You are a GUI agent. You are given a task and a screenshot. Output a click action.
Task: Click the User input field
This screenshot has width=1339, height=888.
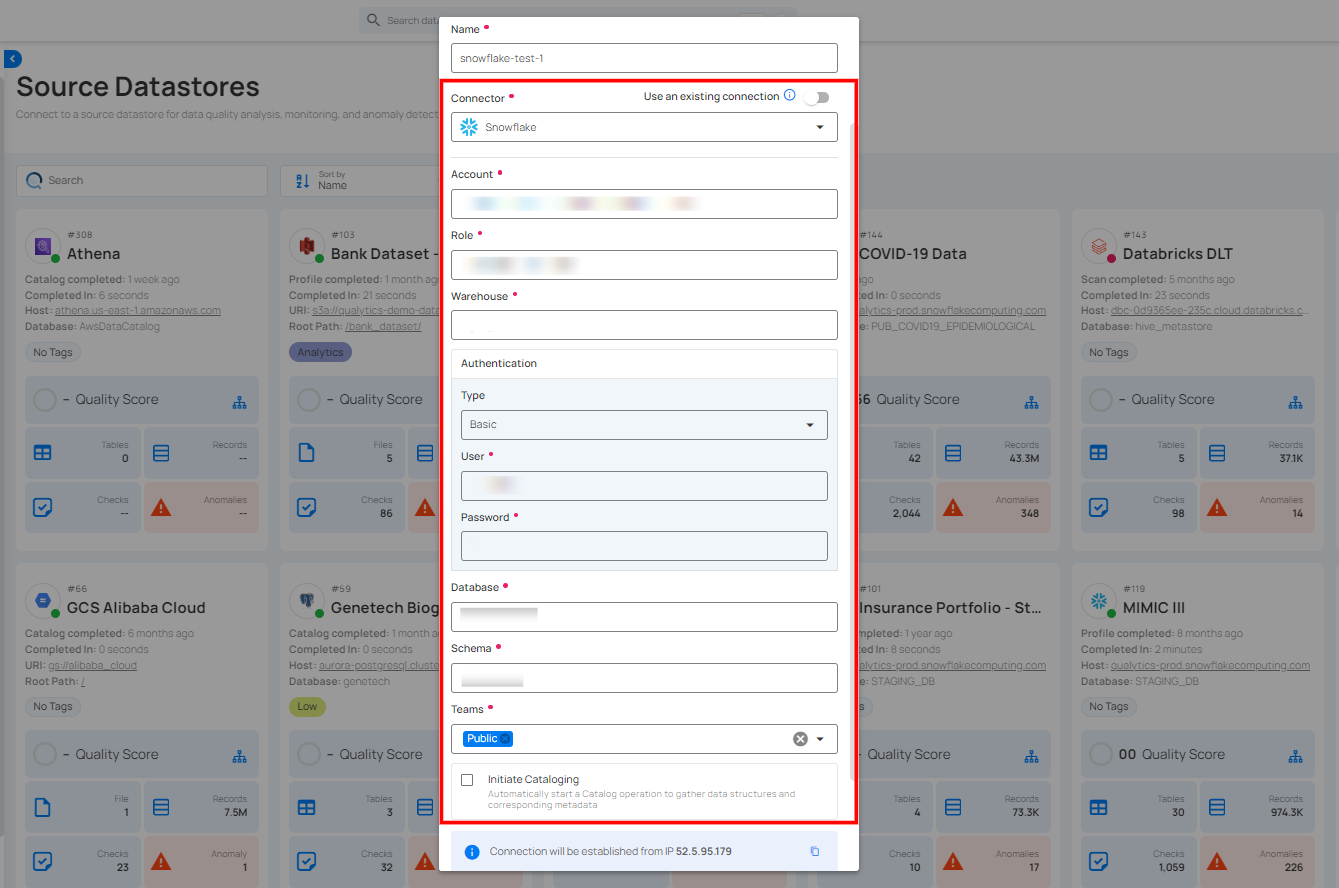pyautogui.click(x=644, y=486)
